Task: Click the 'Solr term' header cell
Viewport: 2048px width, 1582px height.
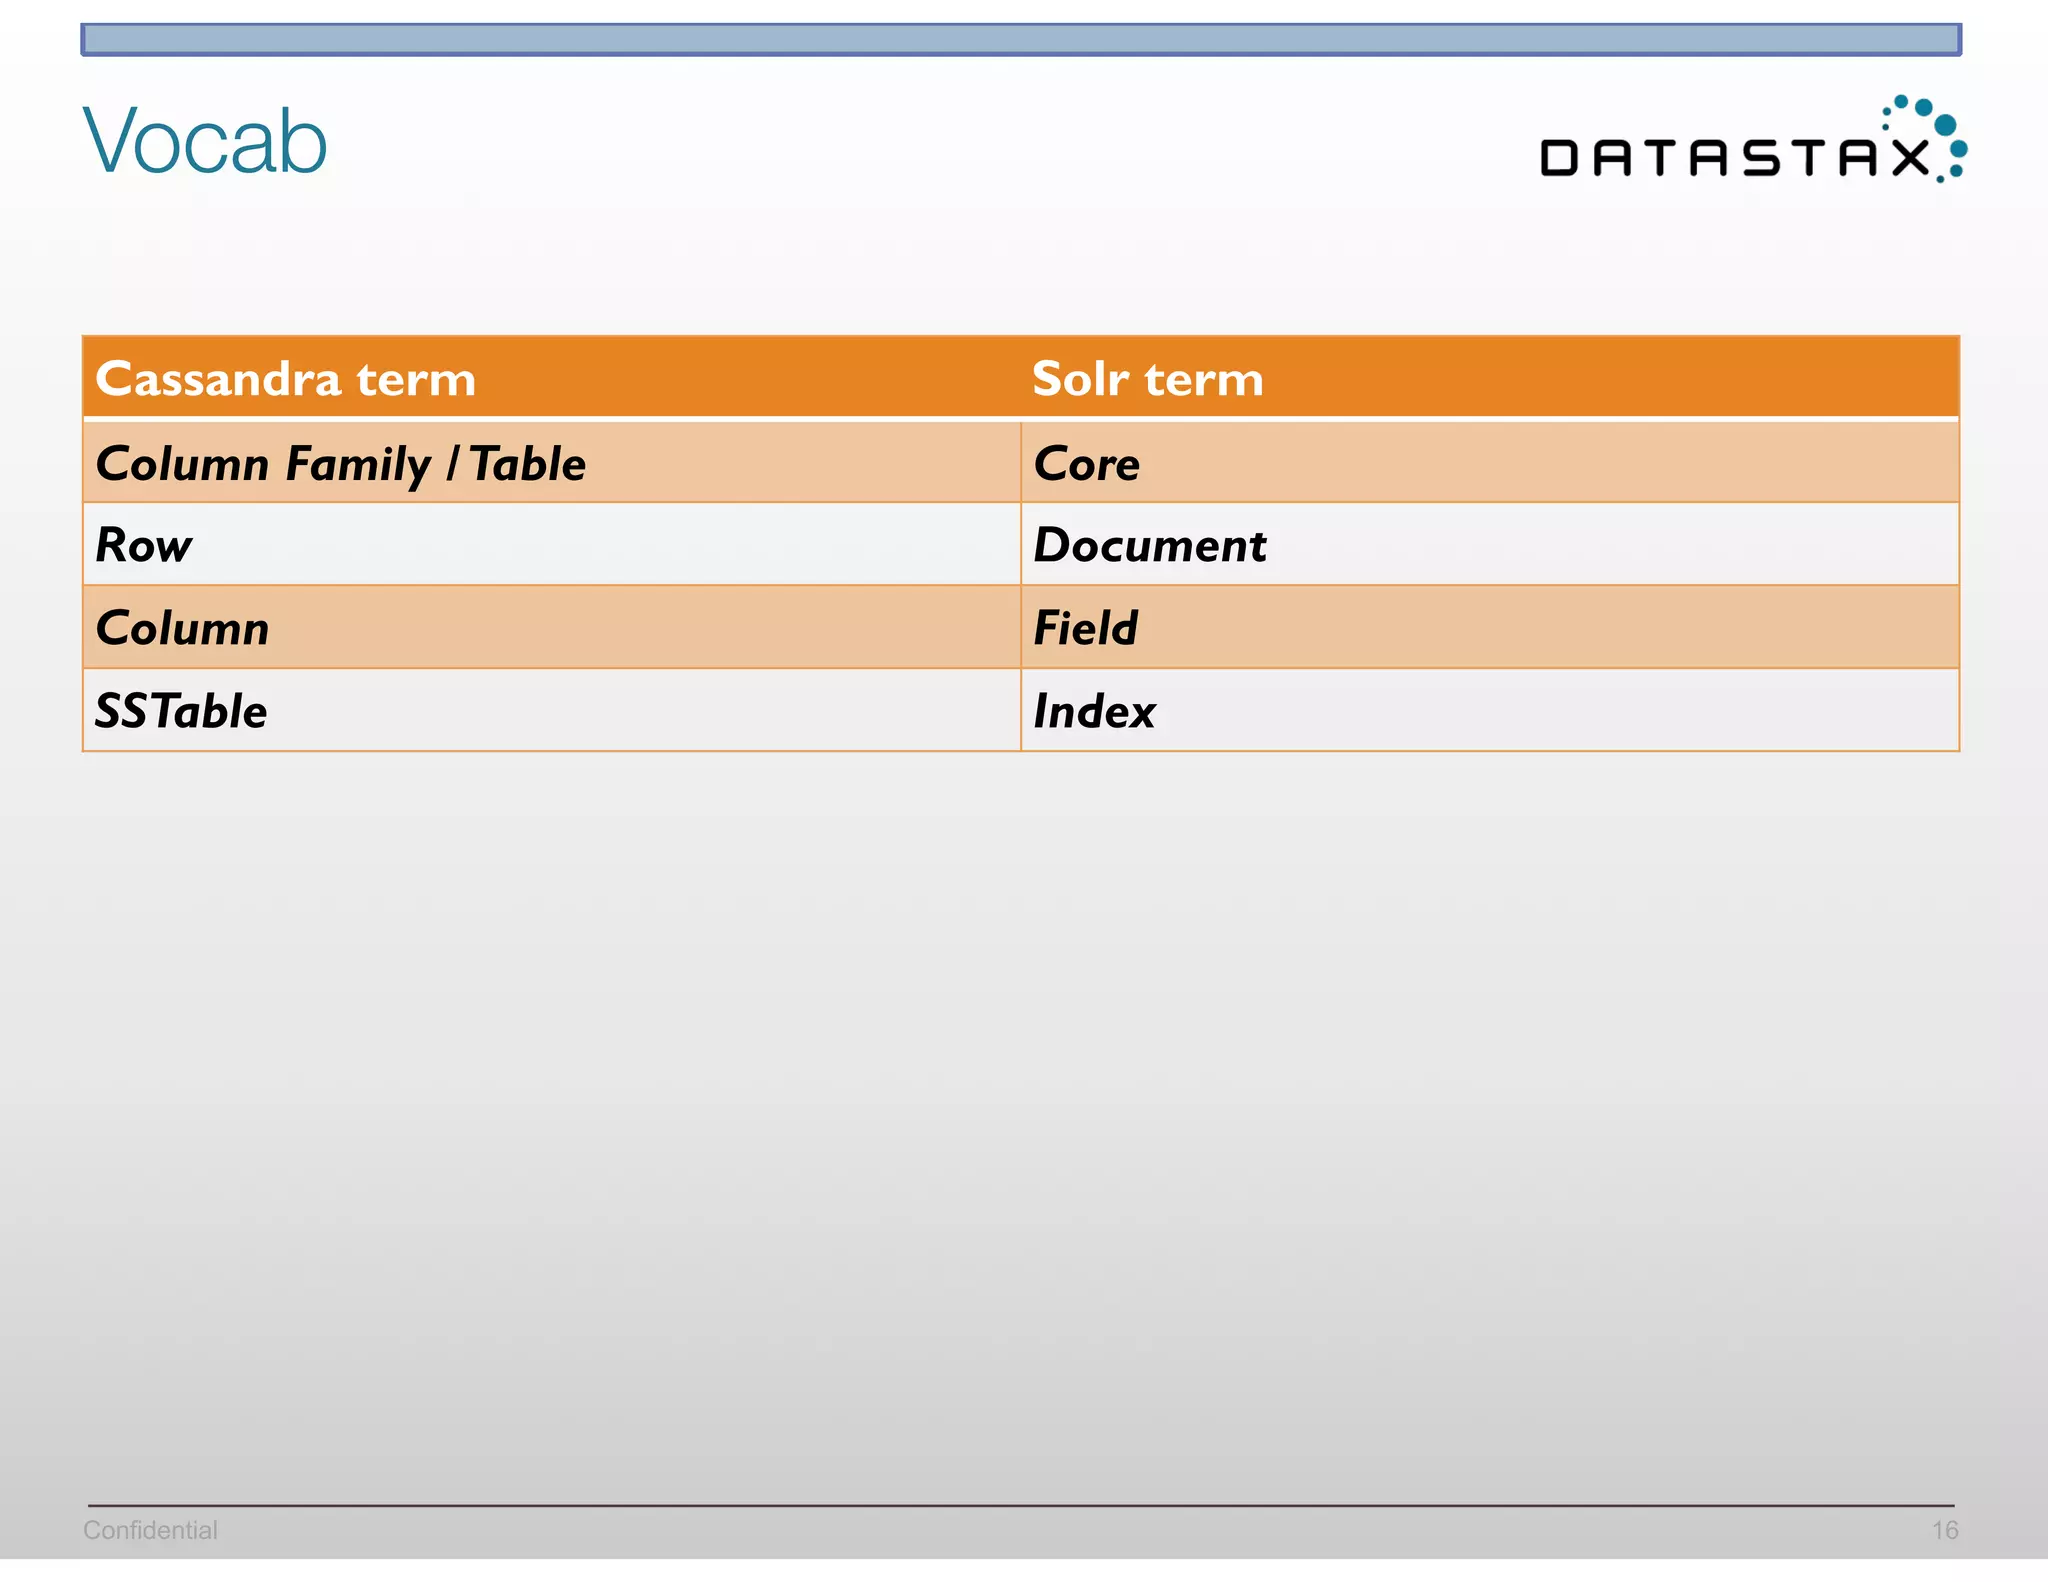Action: click(x=1489, y=378)
